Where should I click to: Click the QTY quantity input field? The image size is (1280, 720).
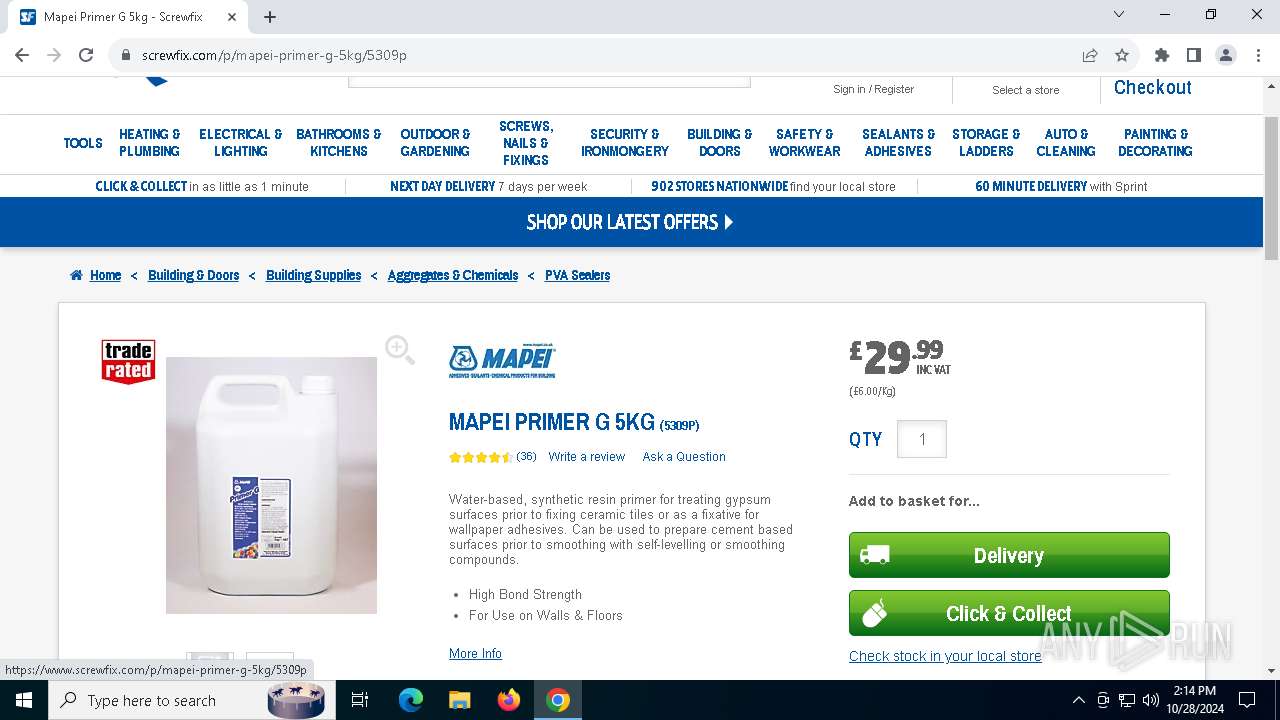[x=922, y=439]
